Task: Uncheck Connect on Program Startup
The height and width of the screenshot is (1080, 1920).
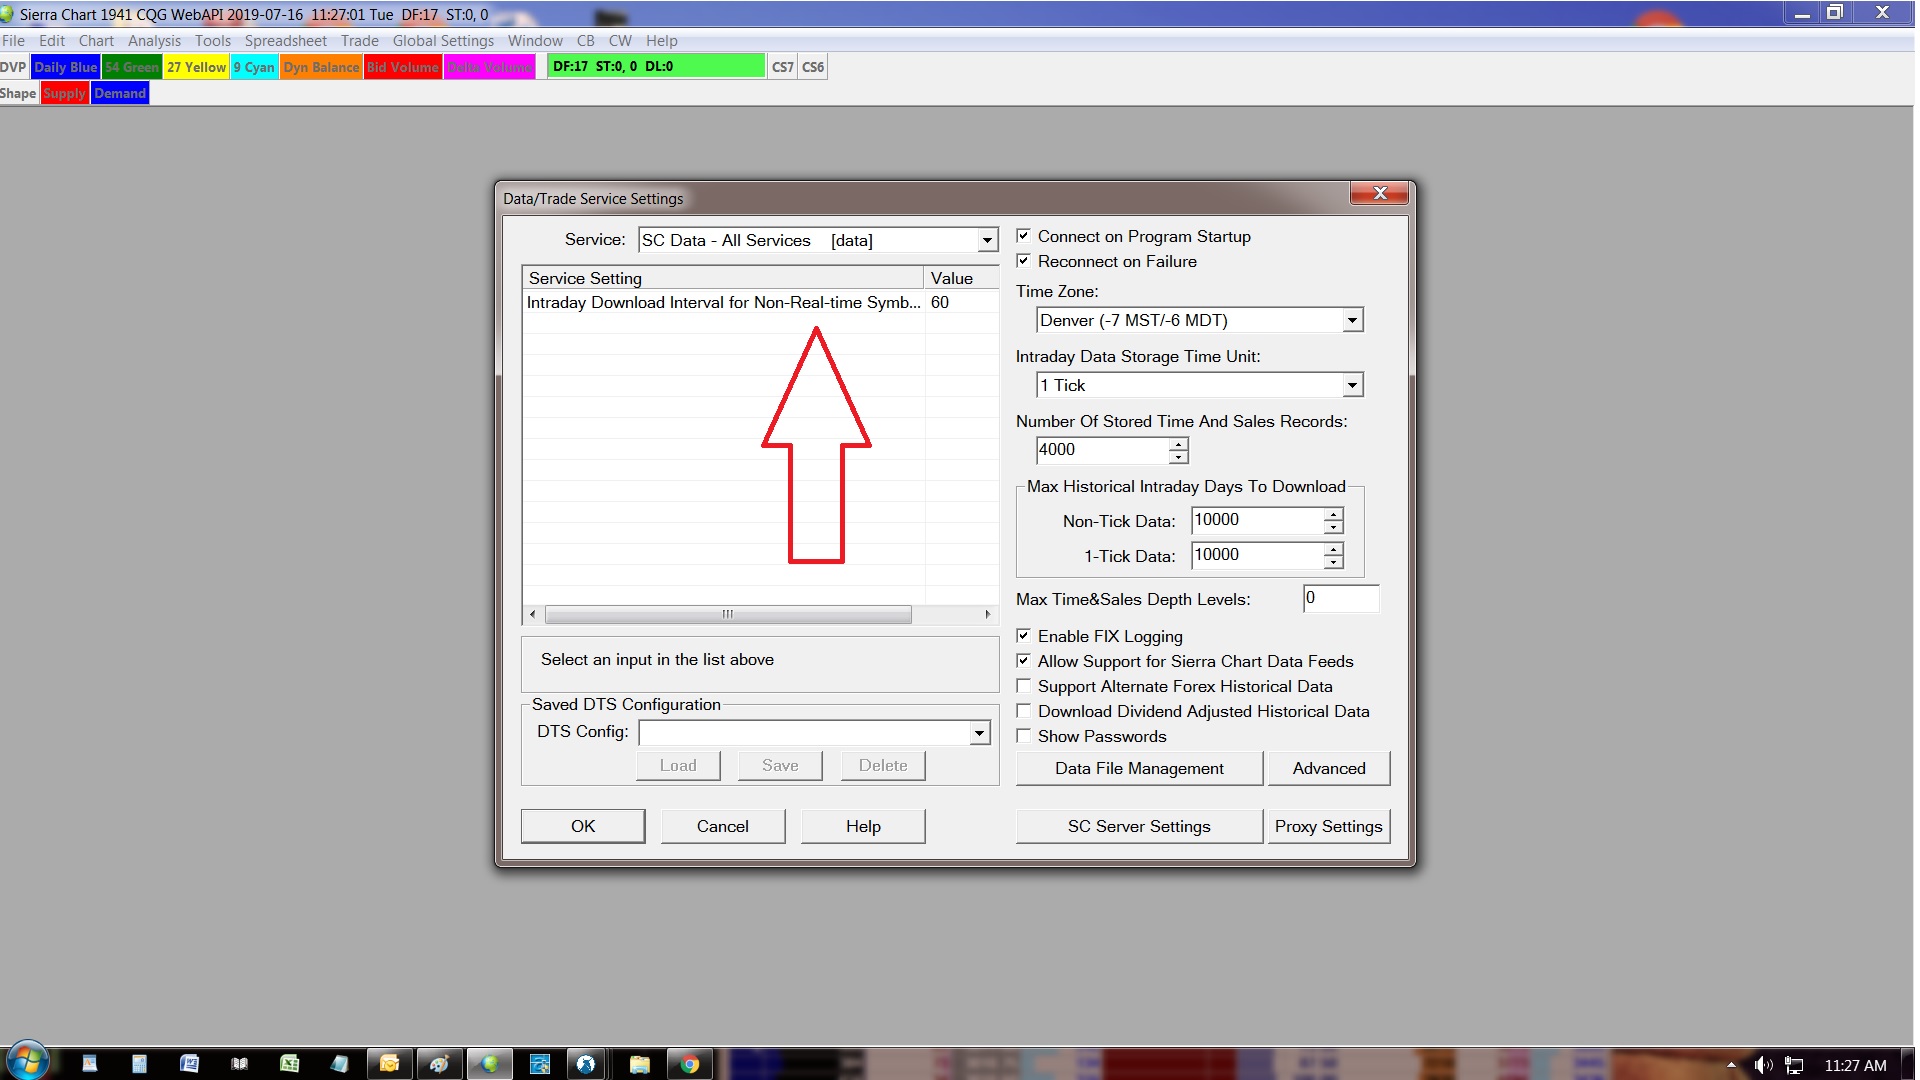Action: tap(1023, 236)
